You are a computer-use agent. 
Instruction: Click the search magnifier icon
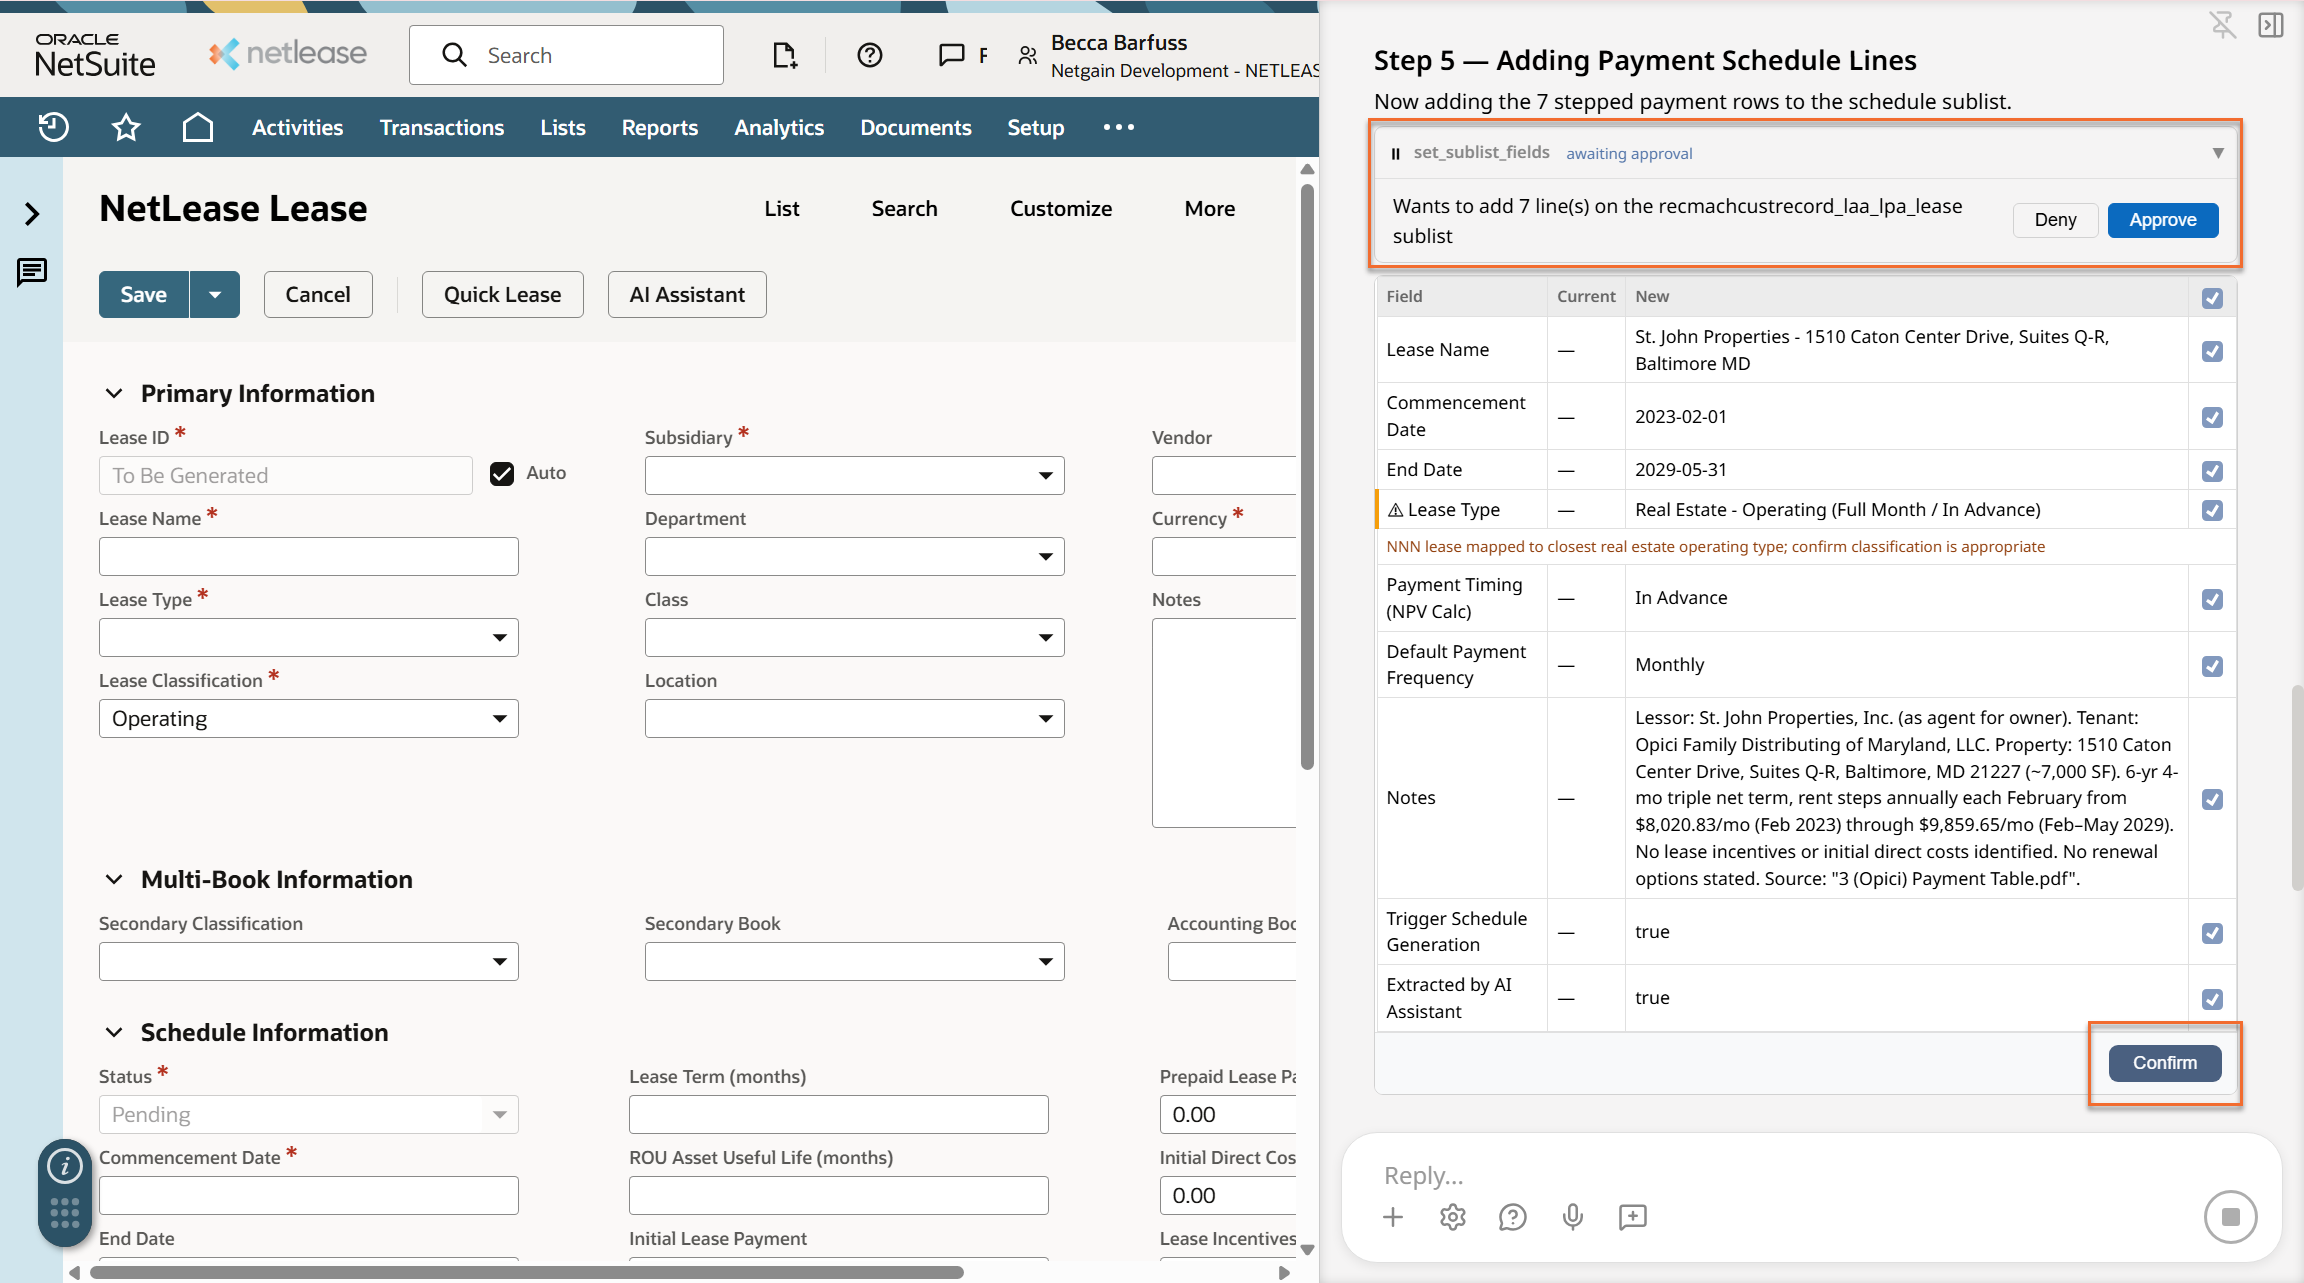(x=454, y=55)
